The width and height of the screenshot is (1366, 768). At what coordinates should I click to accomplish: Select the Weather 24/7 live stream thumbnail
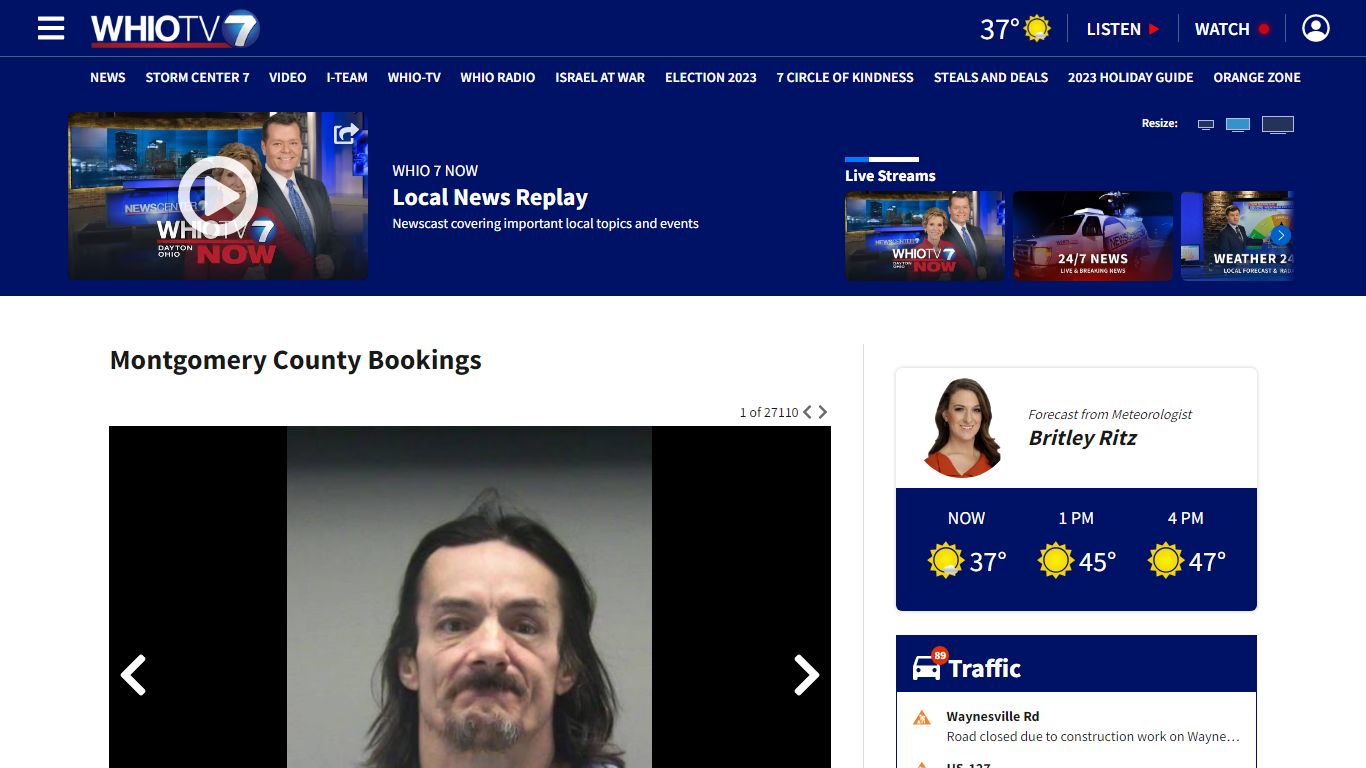(x=1237, y=236)
